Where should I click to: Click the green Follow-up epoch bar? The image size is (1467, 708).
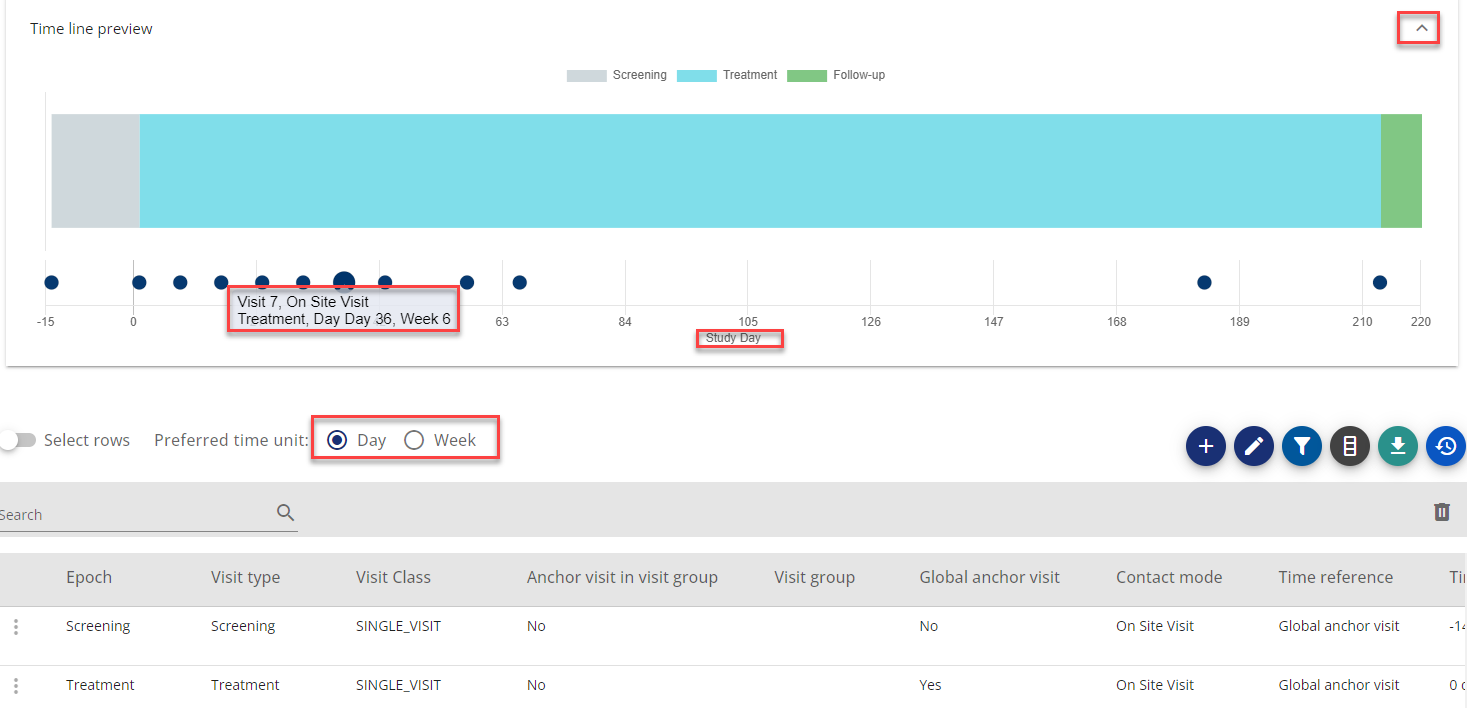1401,171
